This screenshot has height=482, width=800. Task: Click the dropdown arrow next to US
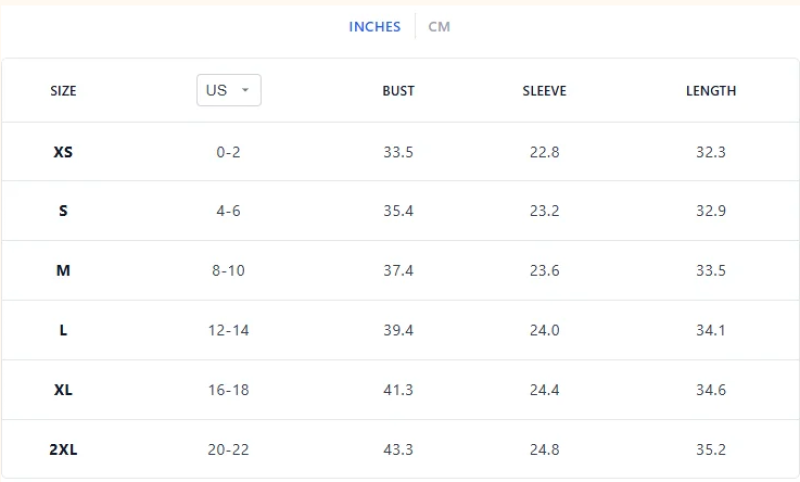(245, 90)
